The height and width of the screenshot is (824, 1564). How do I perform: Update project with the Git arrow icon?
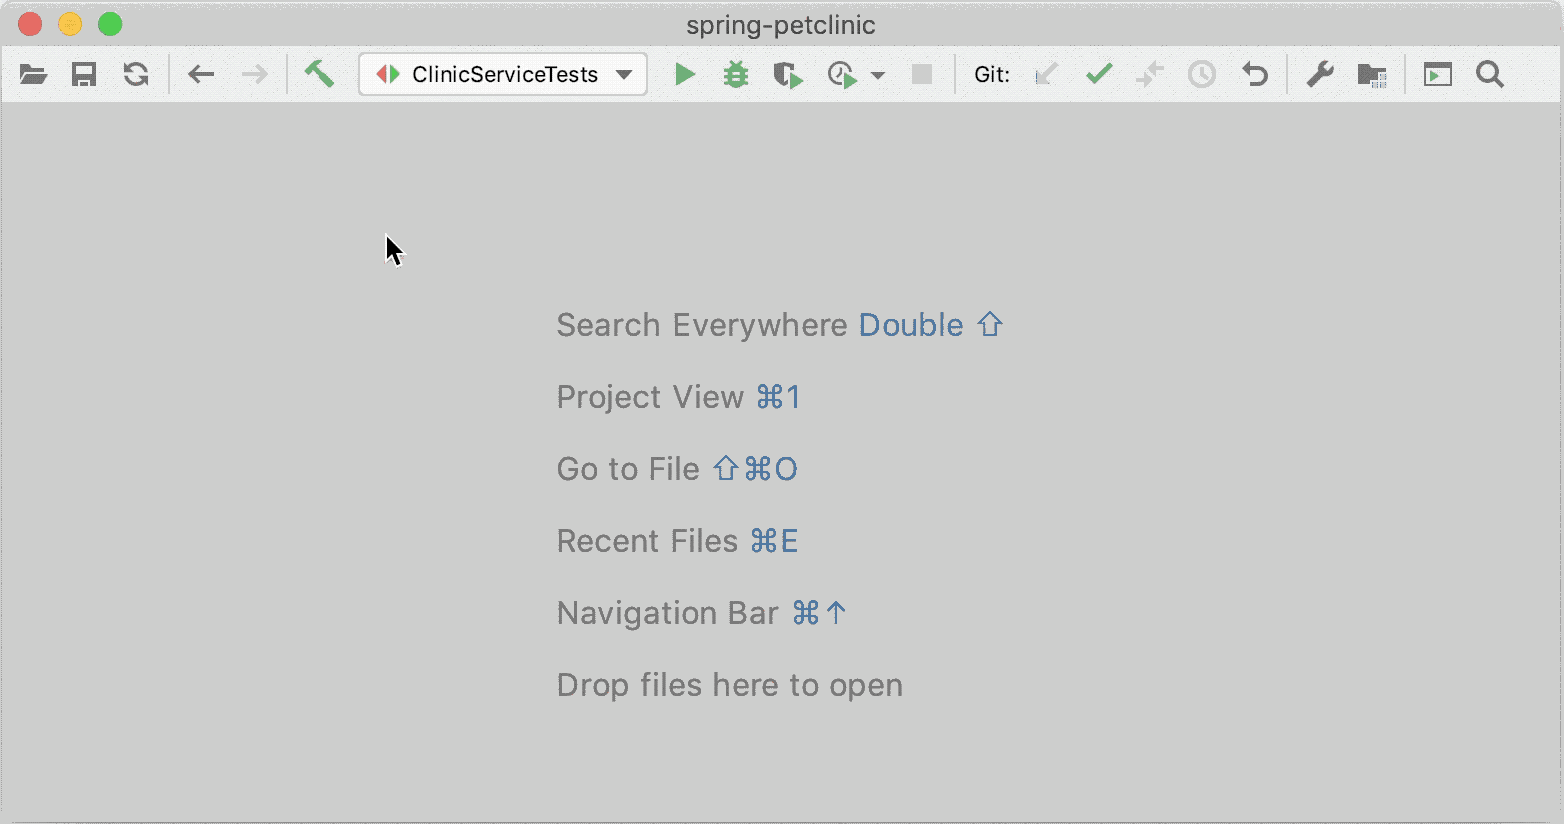[1046, 75]
